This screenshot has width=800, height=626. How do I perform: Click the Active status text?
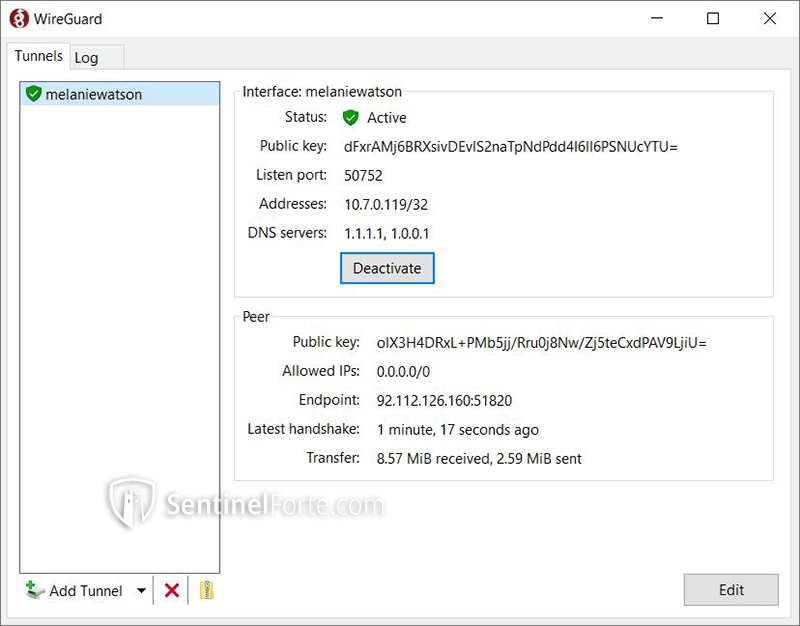387,118
